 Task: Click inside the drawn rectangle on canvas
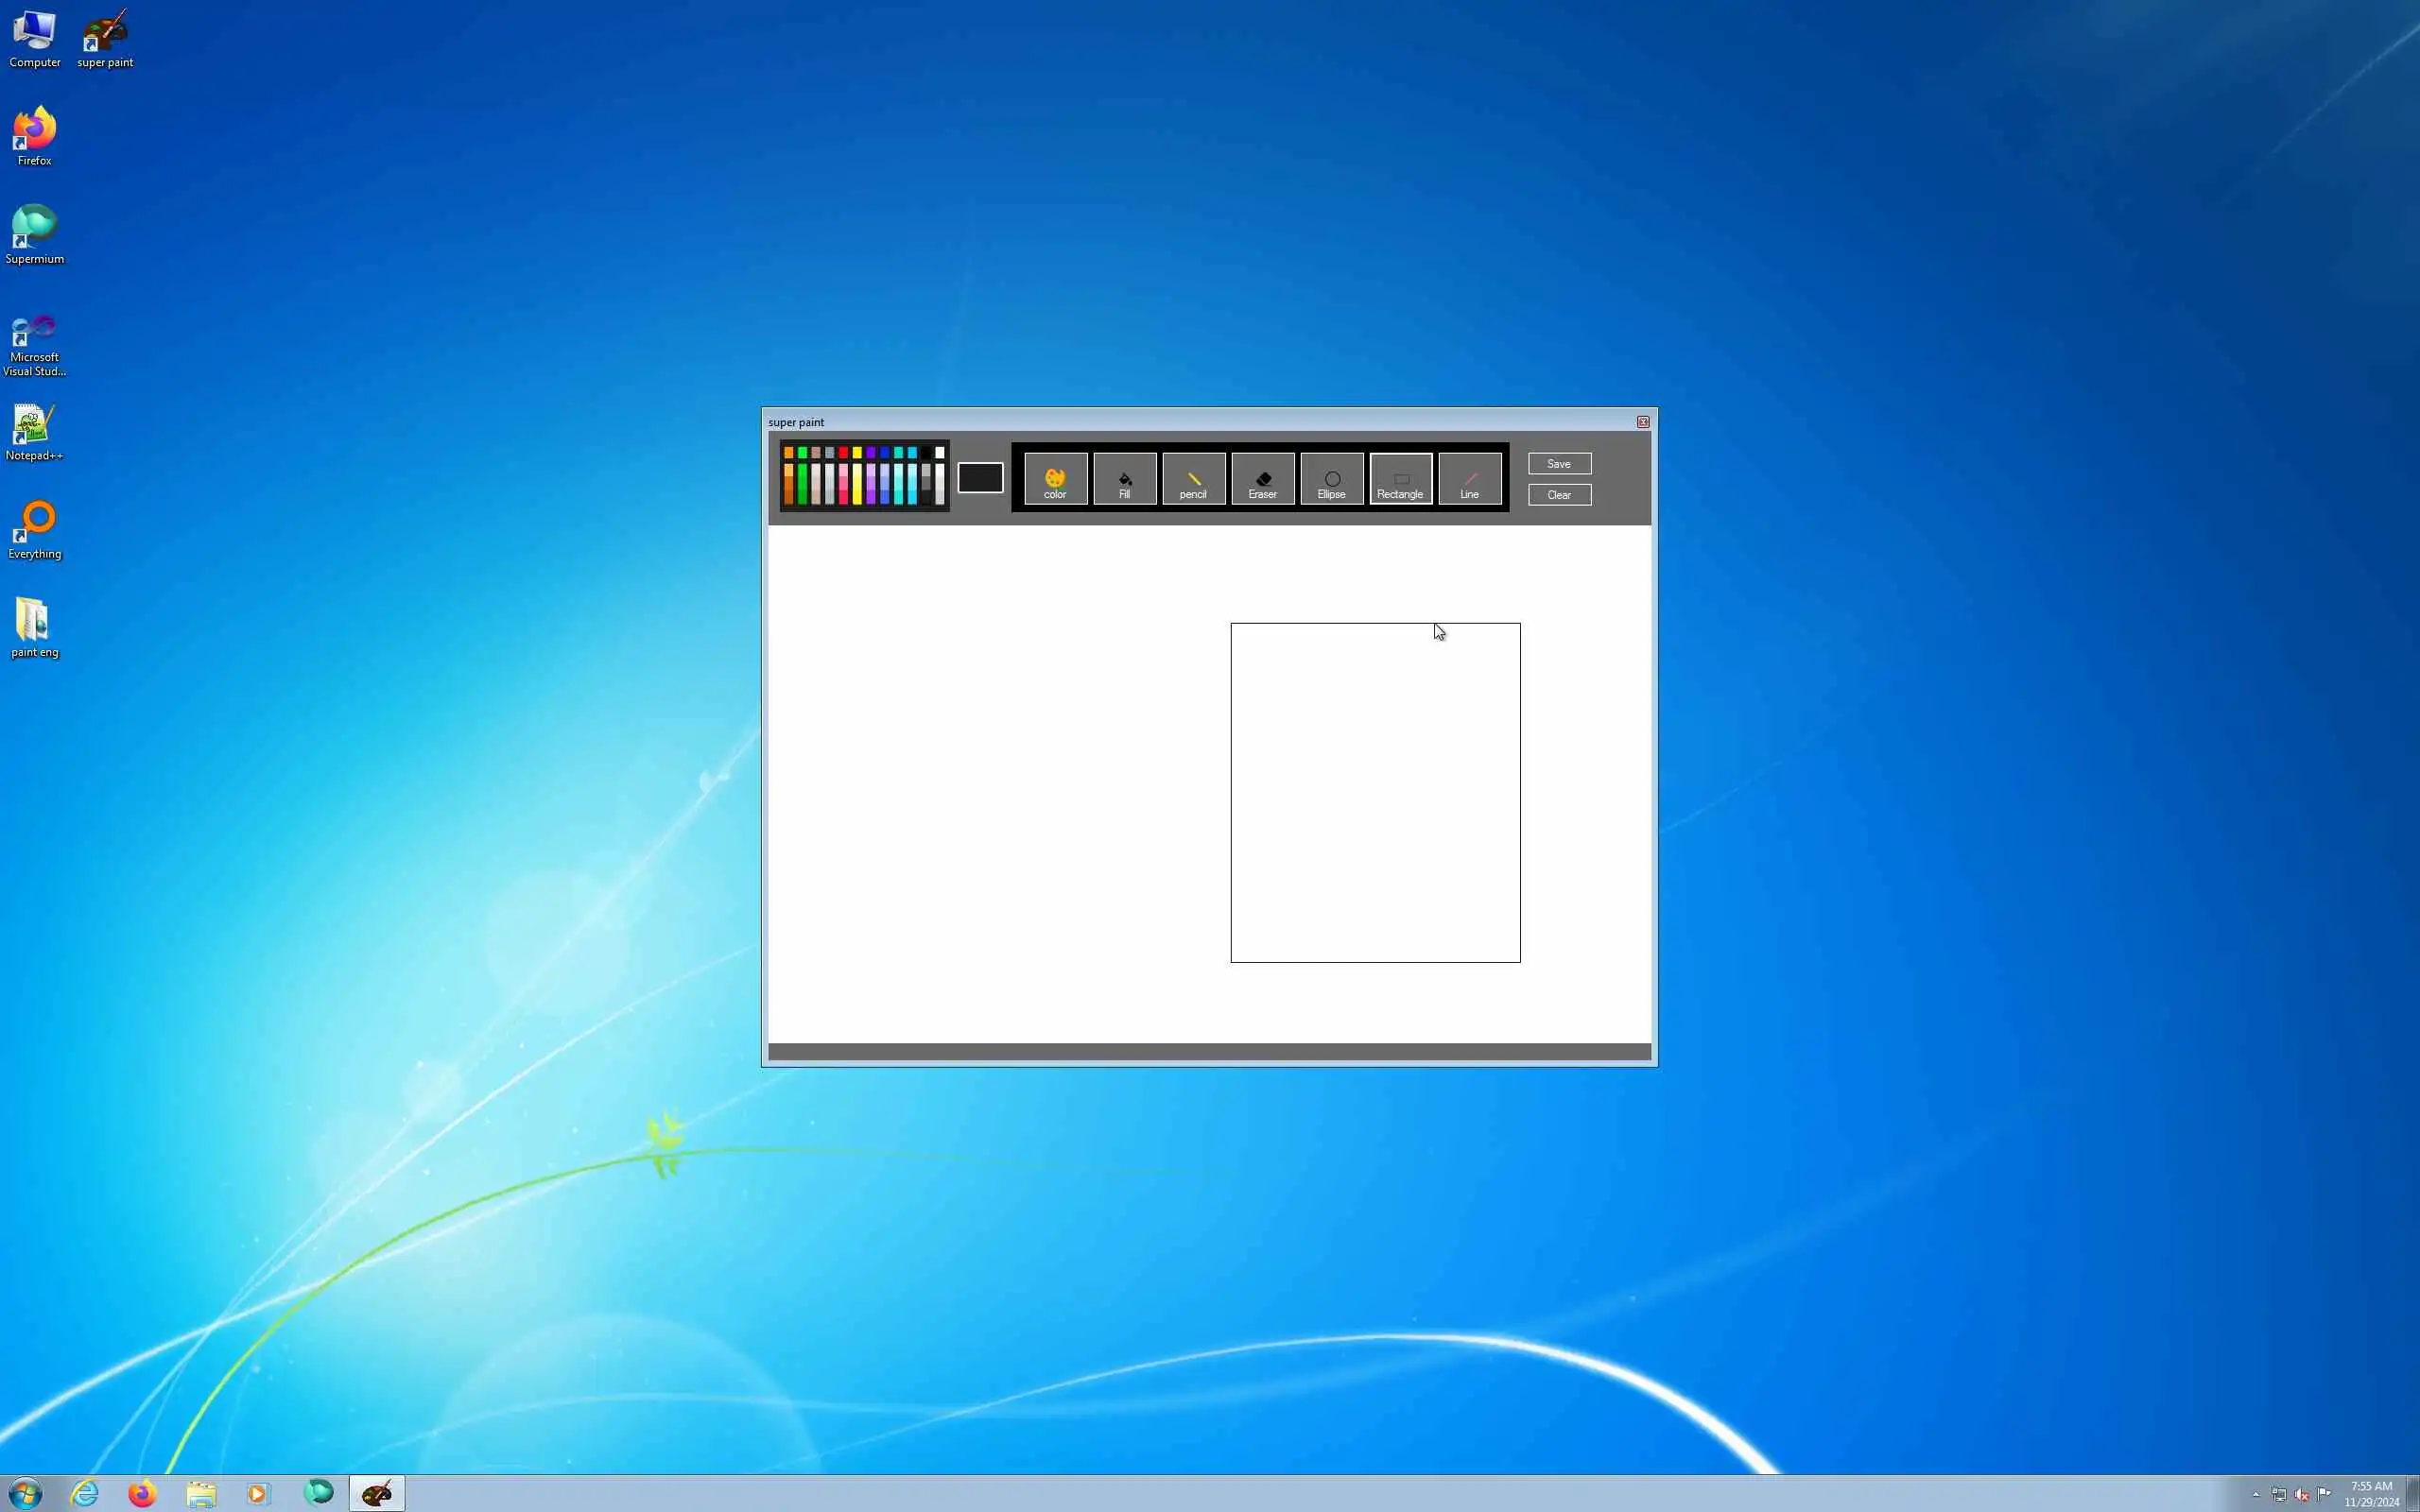pyautogui.click(x=1375, y=792)
